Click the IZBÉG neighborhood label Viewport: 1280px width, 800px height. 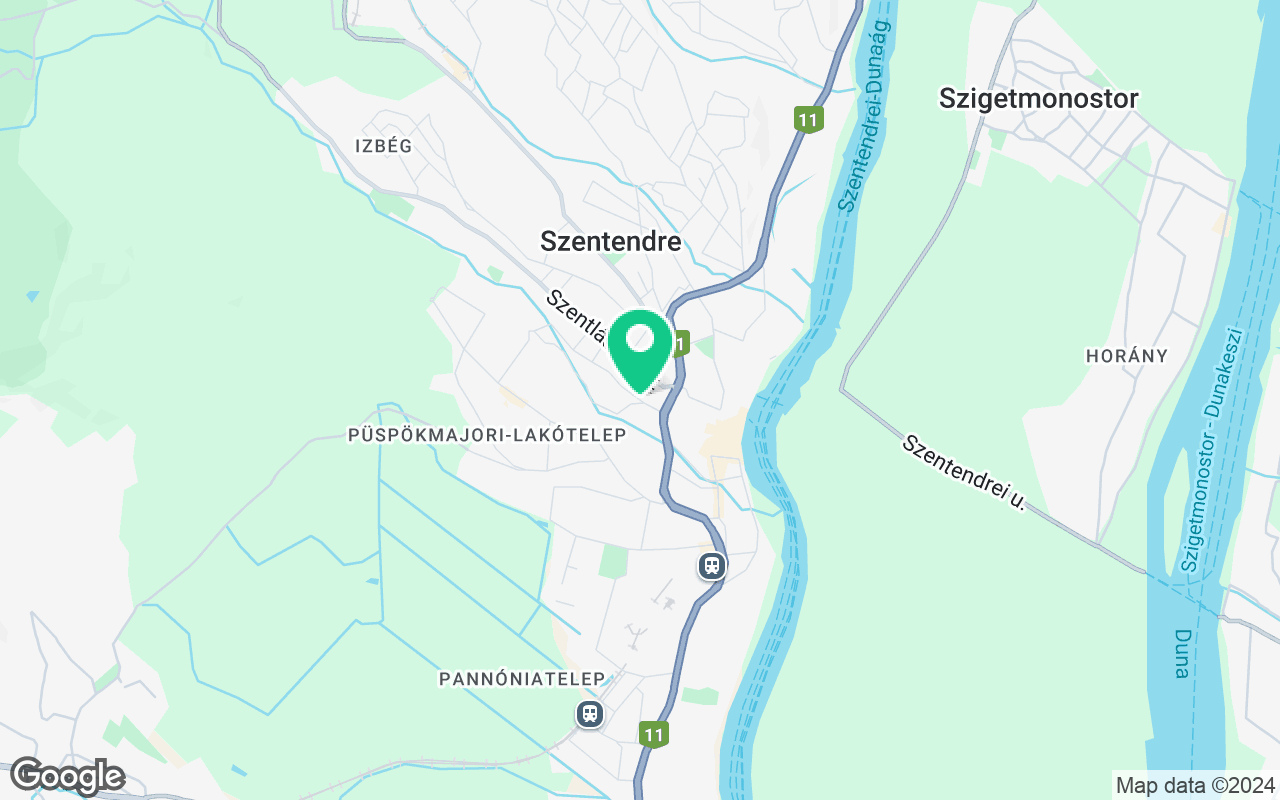[x=383, y=146]
